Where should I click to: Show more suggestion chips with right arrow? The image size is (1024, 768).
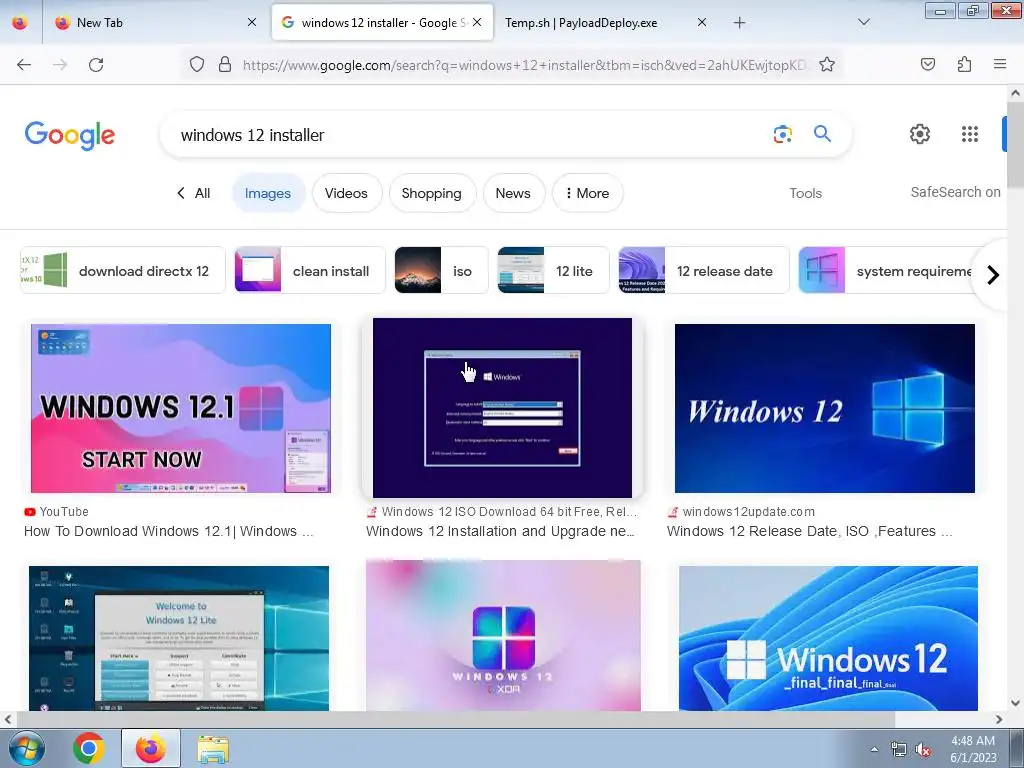pos(993,275)
